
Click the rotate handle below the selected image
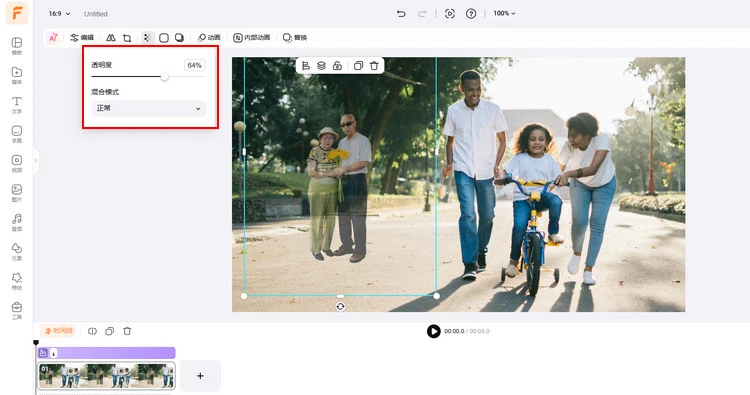click(x=340, y=307)
